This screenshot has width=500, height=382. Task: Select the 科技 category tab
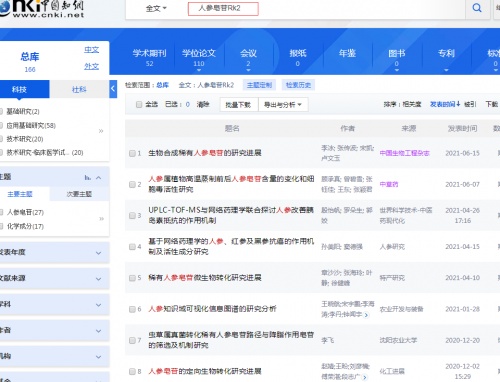tap(25, 89)
